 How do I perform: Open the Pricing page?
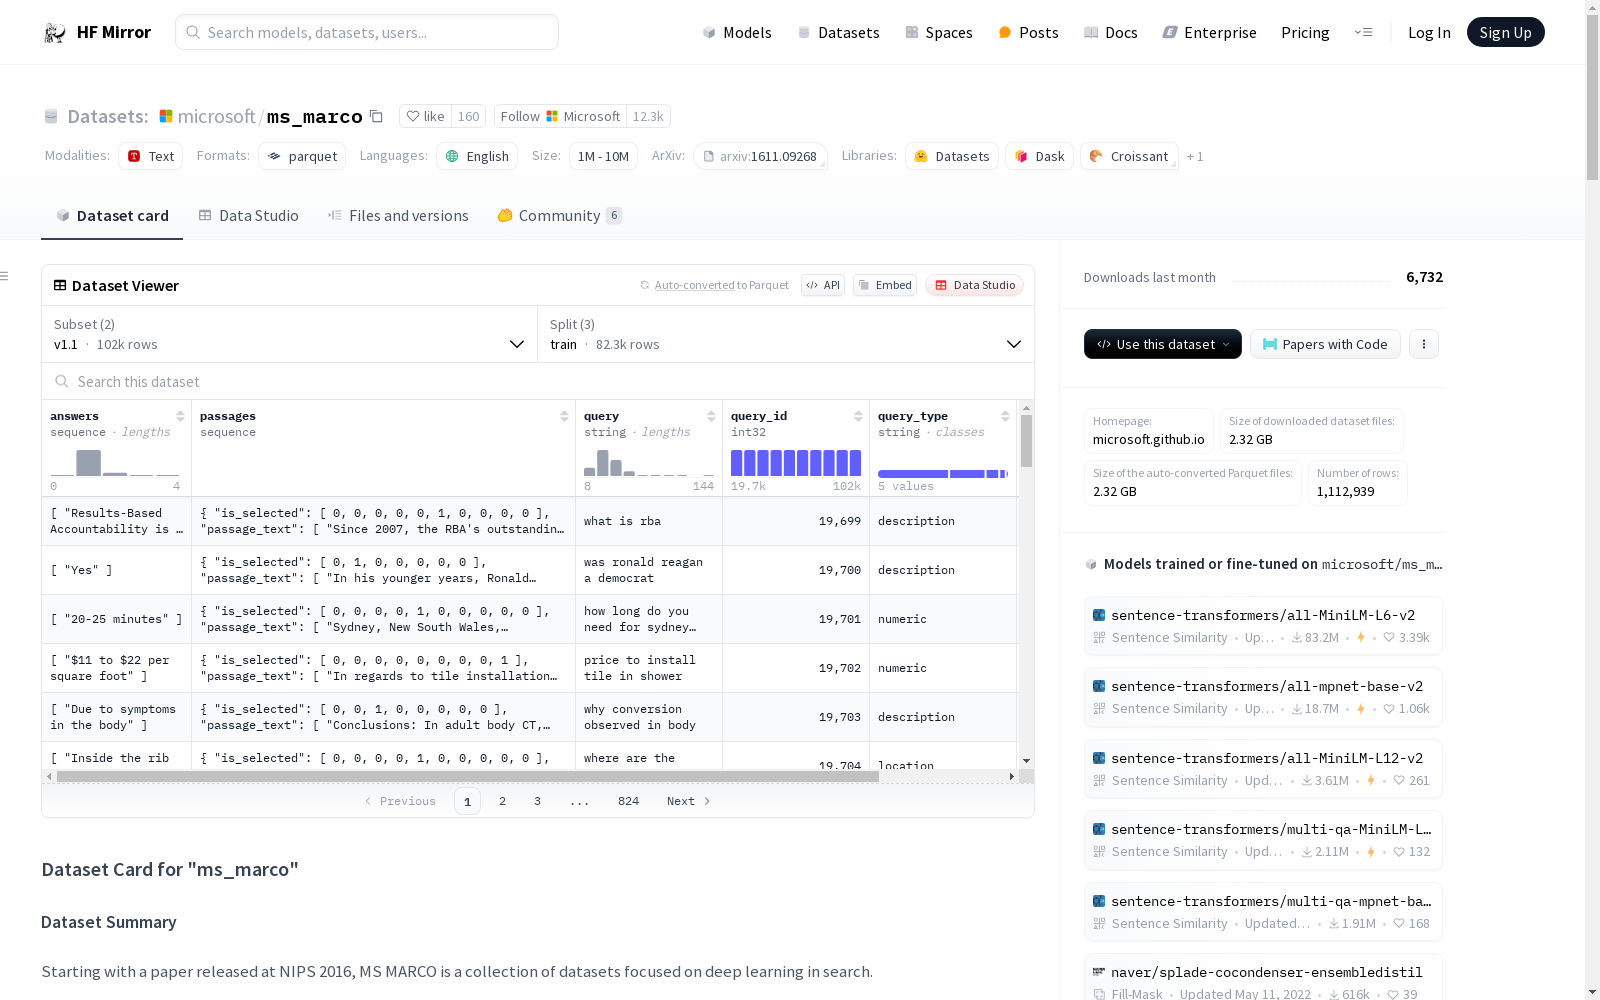pos(1305,32)
